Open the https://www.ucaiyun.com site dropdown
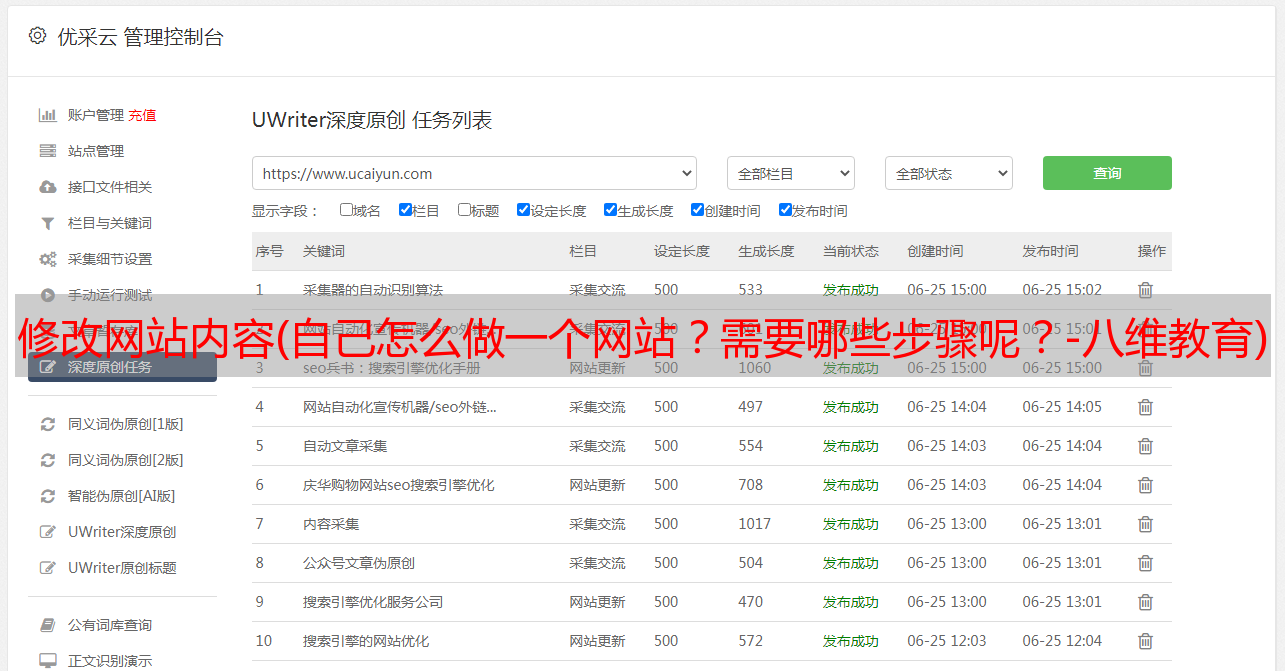Image resolution: width=1285 pixels, height=671 pixels. [x=474, y=173]
